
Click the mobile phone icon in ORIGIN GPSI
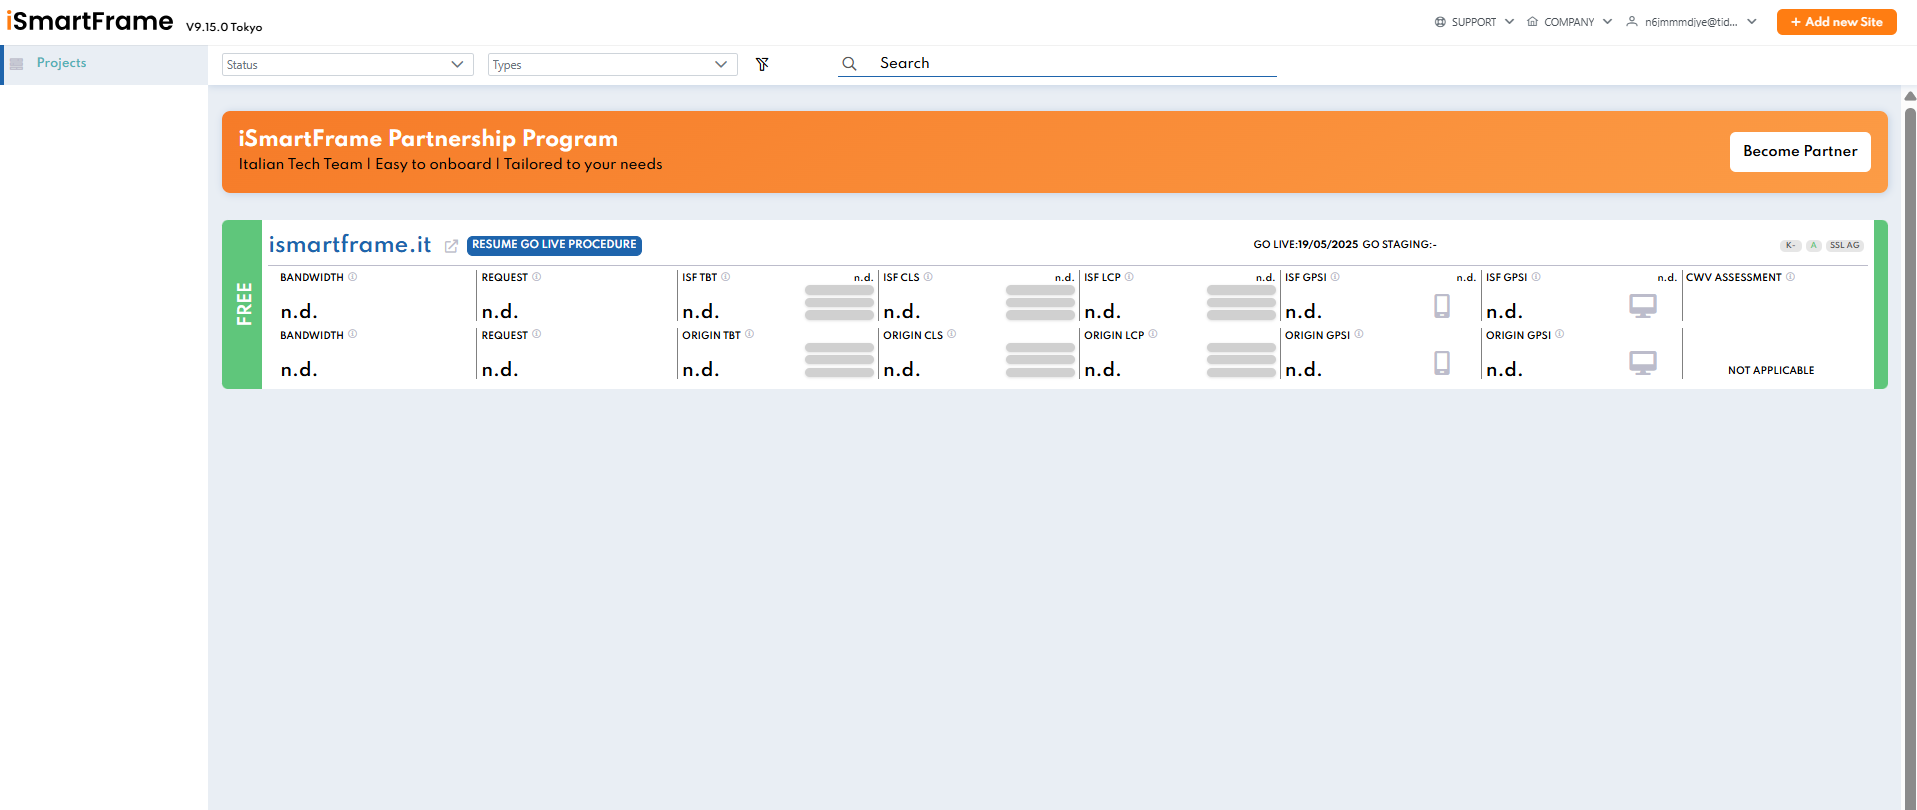click(x=1442, y=363)
